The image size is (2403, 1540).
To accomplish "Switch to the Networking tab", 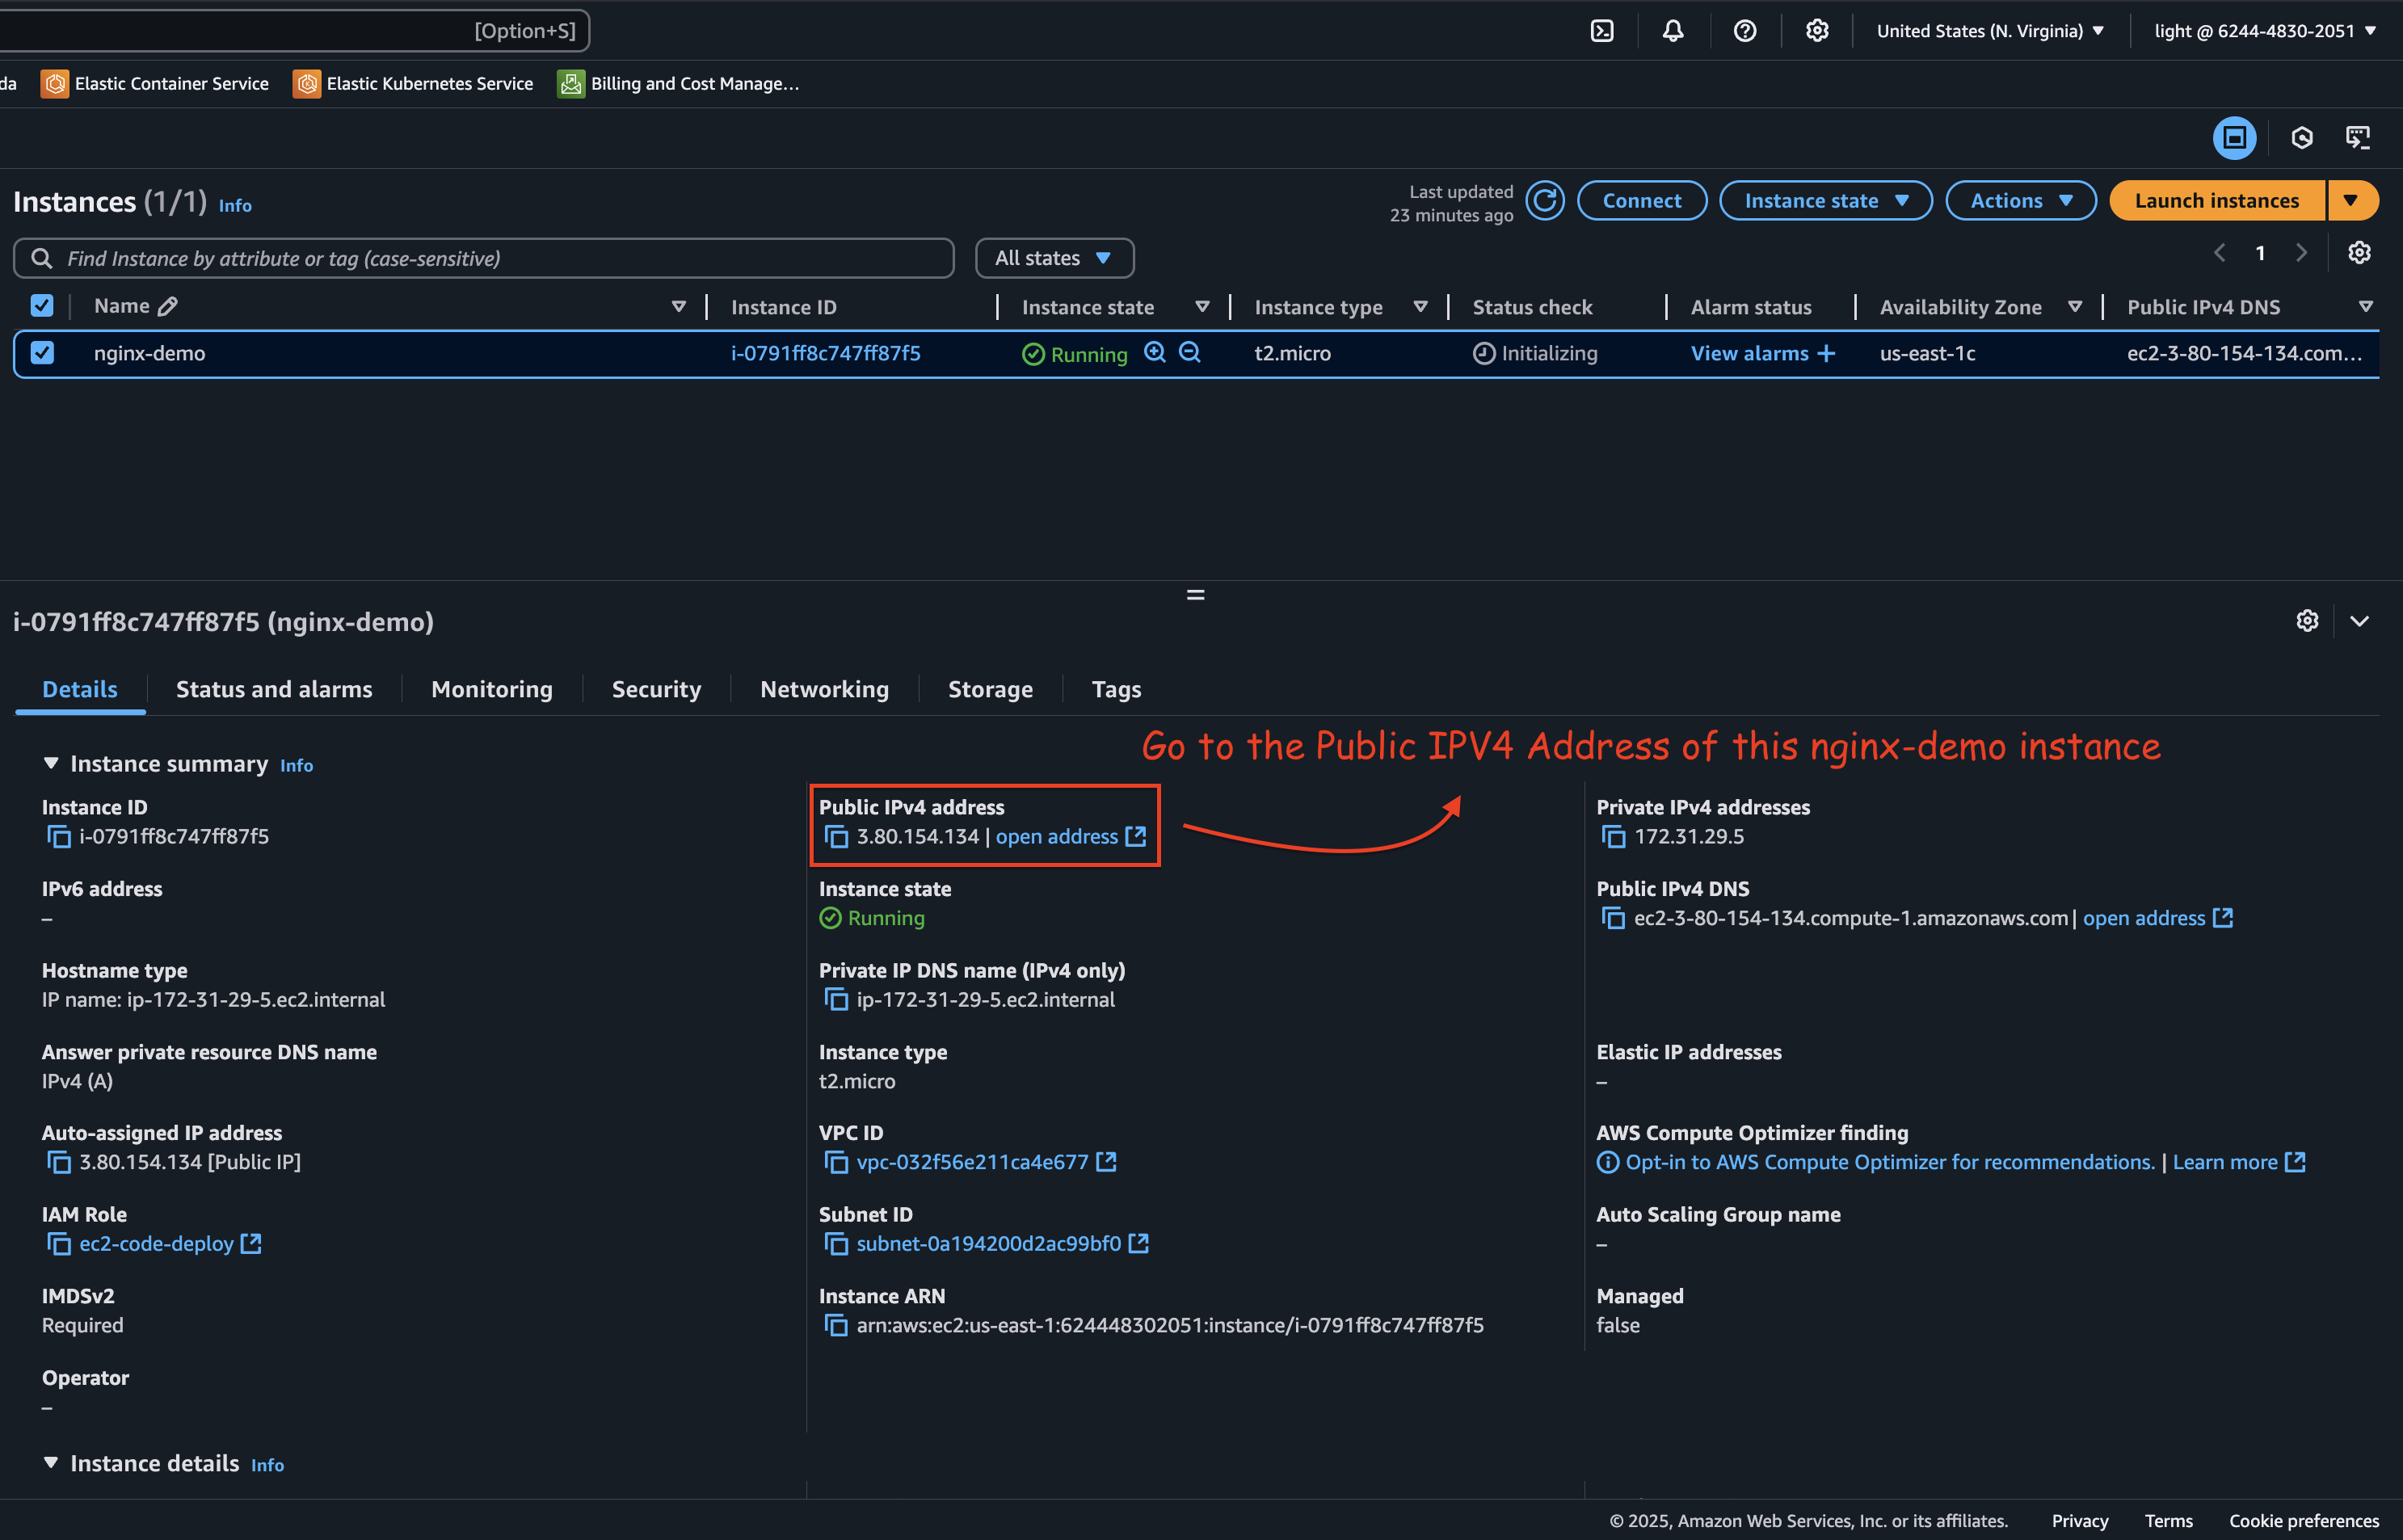I will click(824, 689).
